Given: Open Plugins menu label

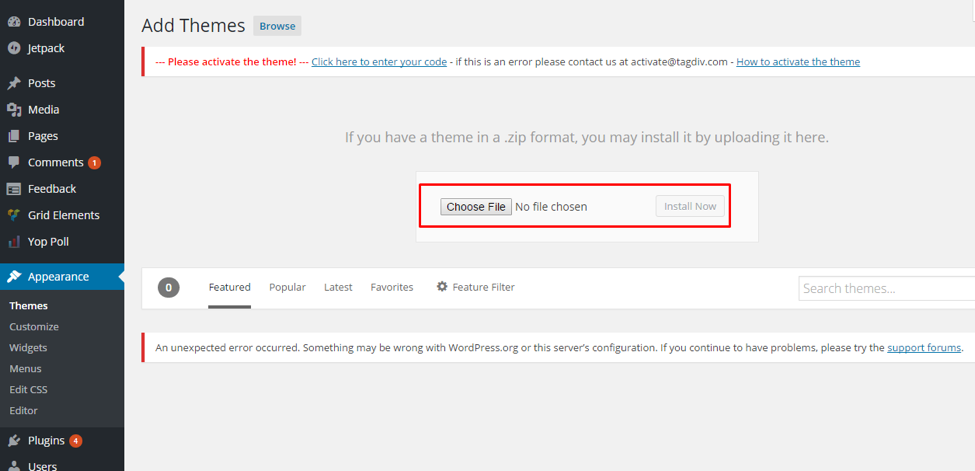Looking at the screenshot, I should point(46,441).
